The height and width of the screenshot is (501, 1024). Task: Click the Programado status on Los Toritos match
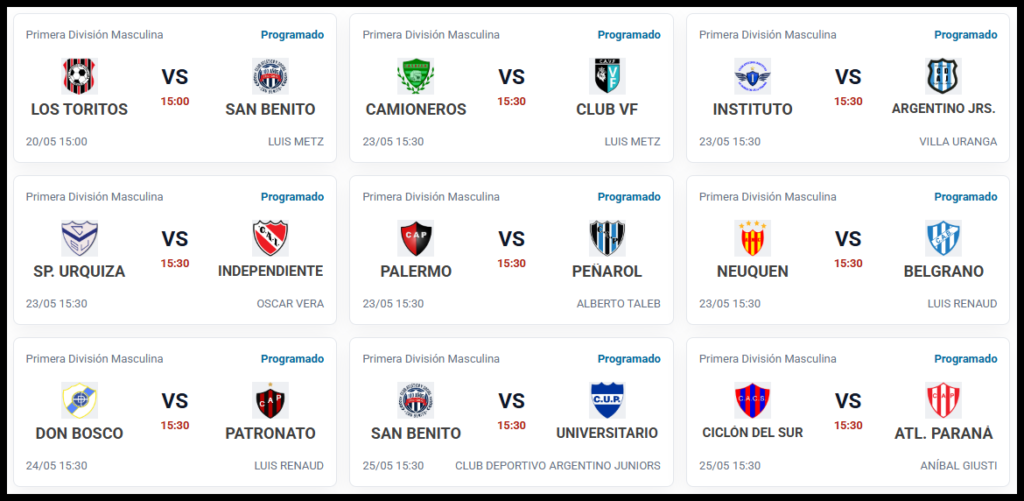[293, 35]
